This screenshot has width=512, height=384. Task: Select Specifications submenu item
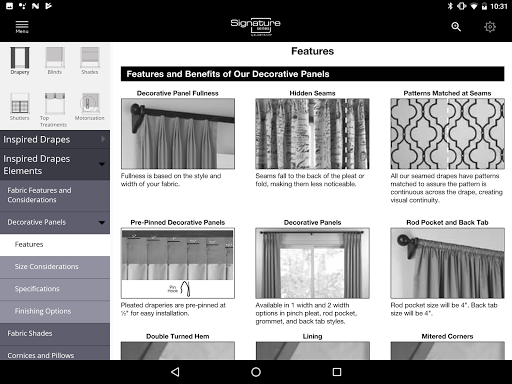coord(55,289)
